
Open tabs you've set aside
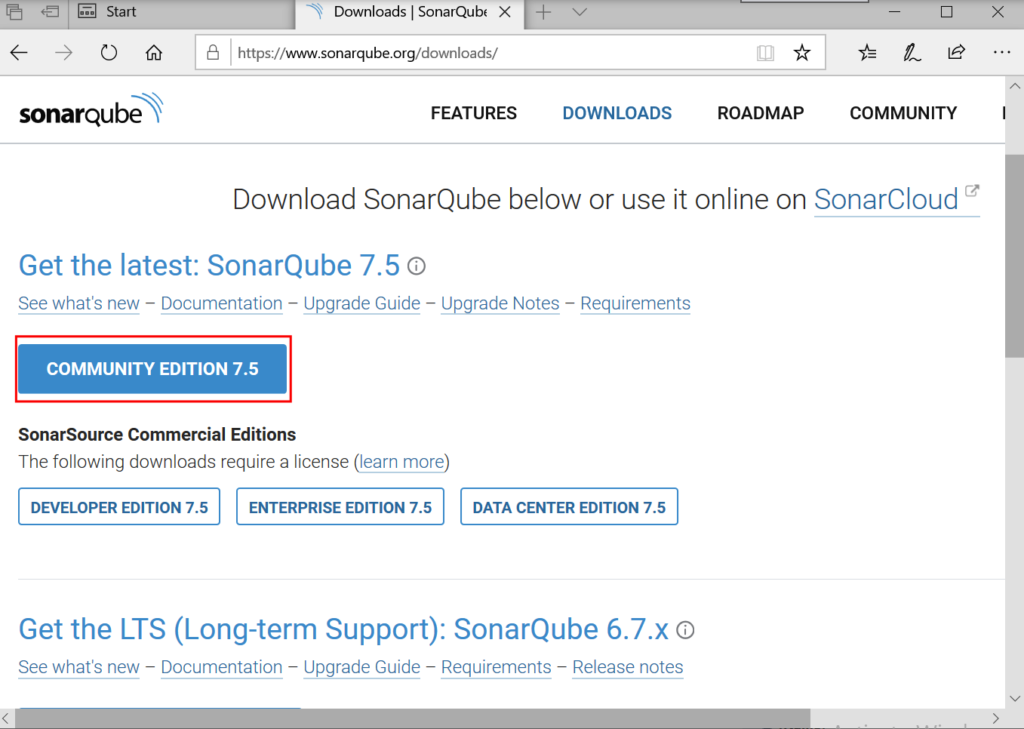tap(14, 11)
